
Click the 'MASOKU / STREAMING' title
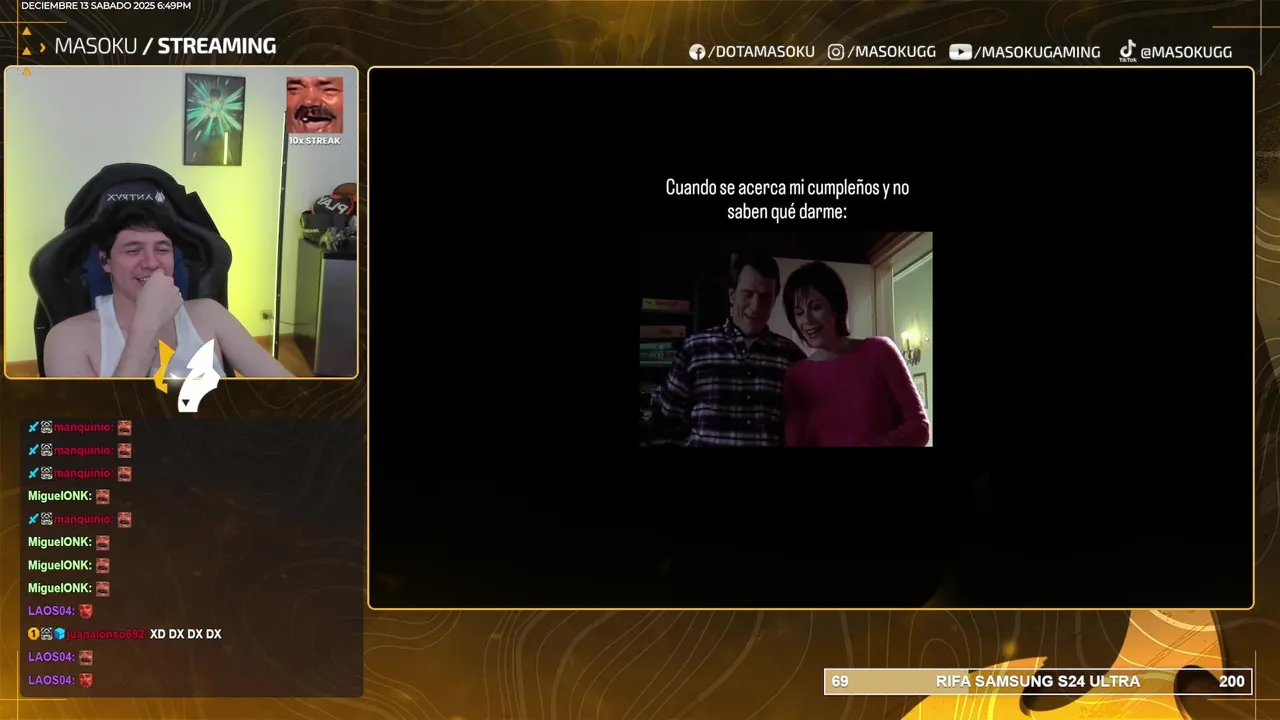(165, 46)
